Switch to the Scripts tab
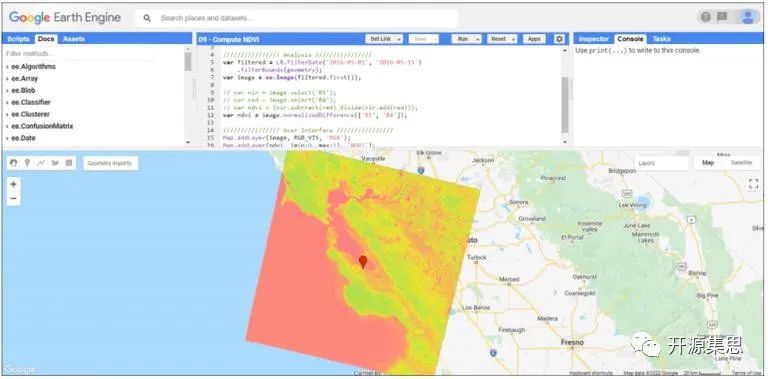This screenshot has width=768, height=379. click(x=19, y=39)
